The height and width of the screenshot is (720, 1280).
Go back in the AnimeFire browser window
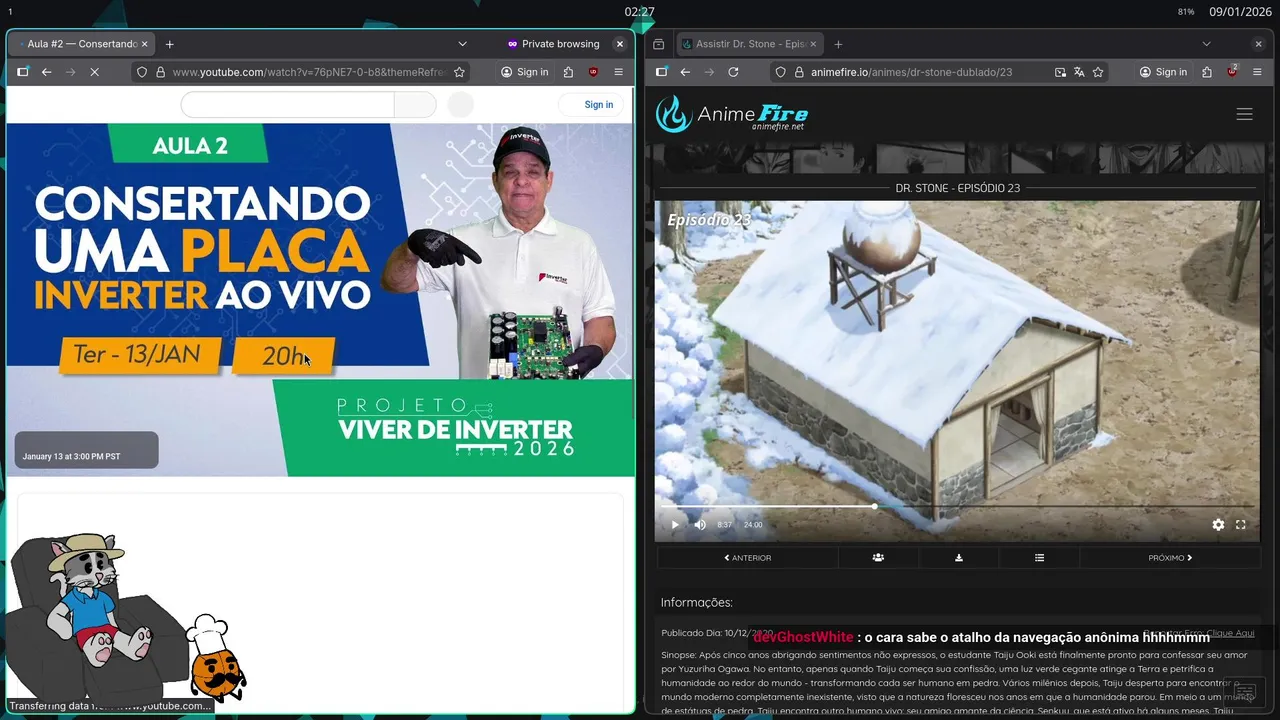click(685, 72)
